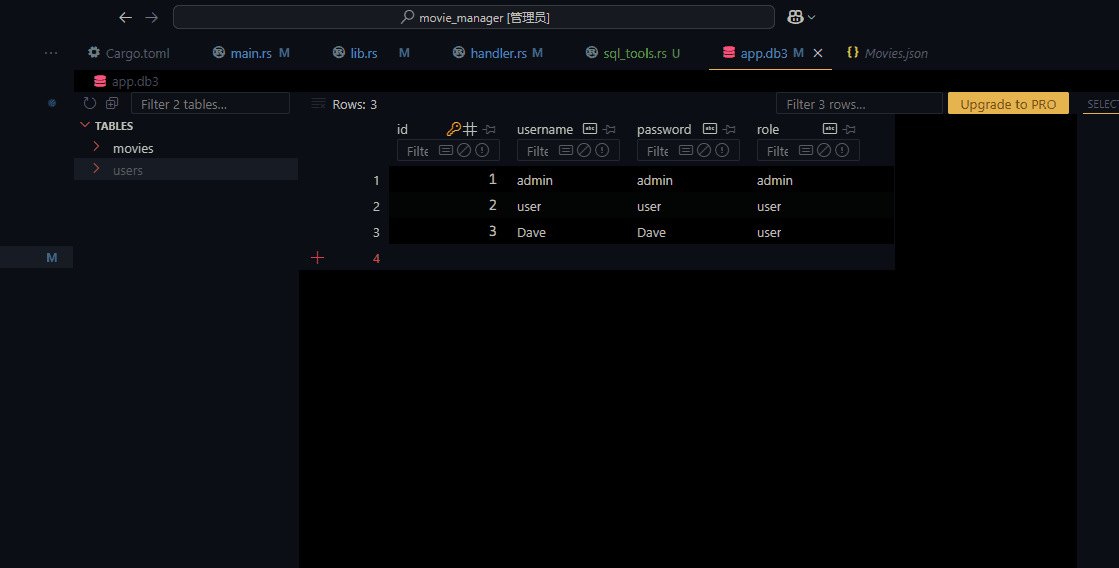The image size is (1119, 568).
Task: Switch to the handler.rs tab
Action: 498,53
